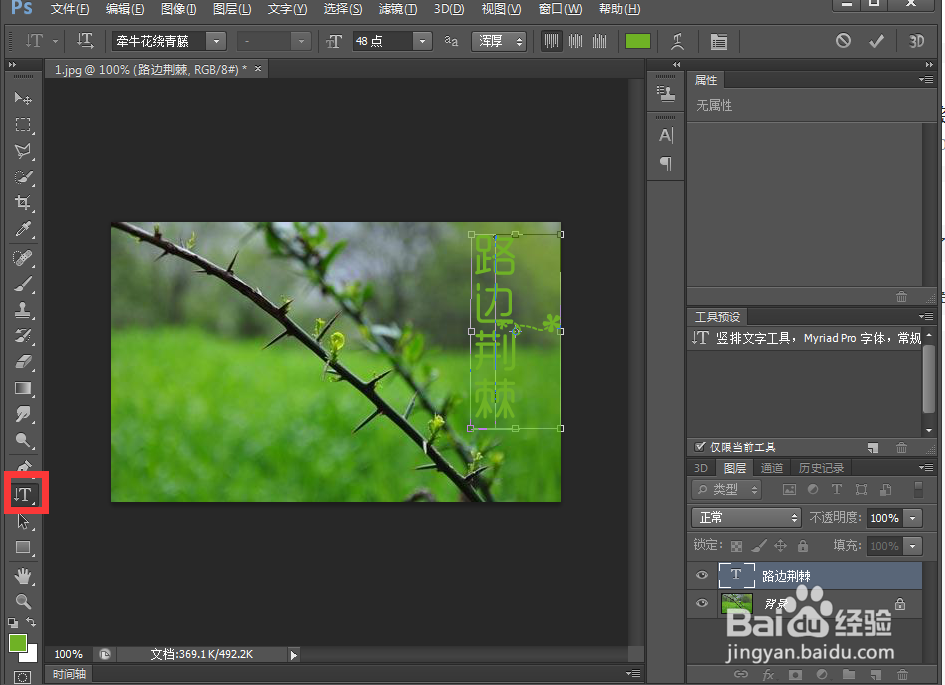945x685 pixels.
Task: Select the Move tool
Action: 23,98
